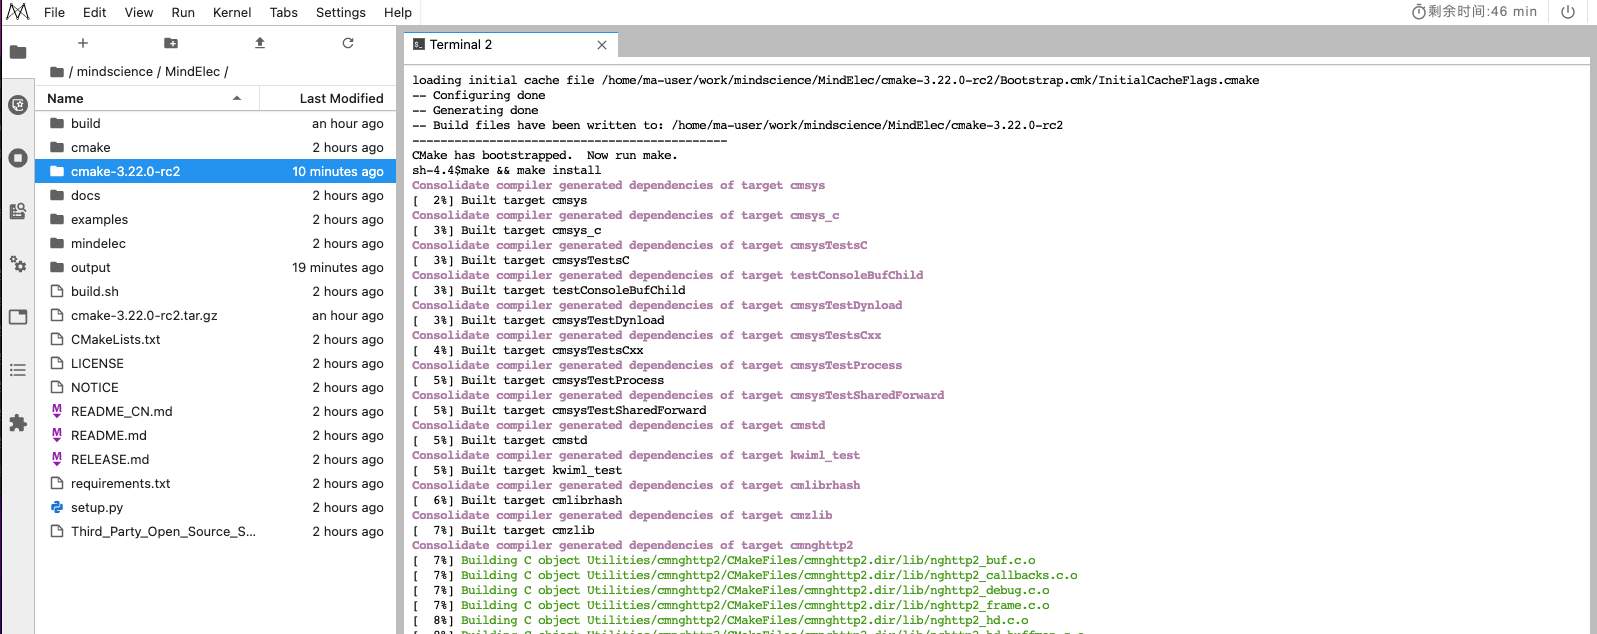Open the Tabs menu

point(284,12)
